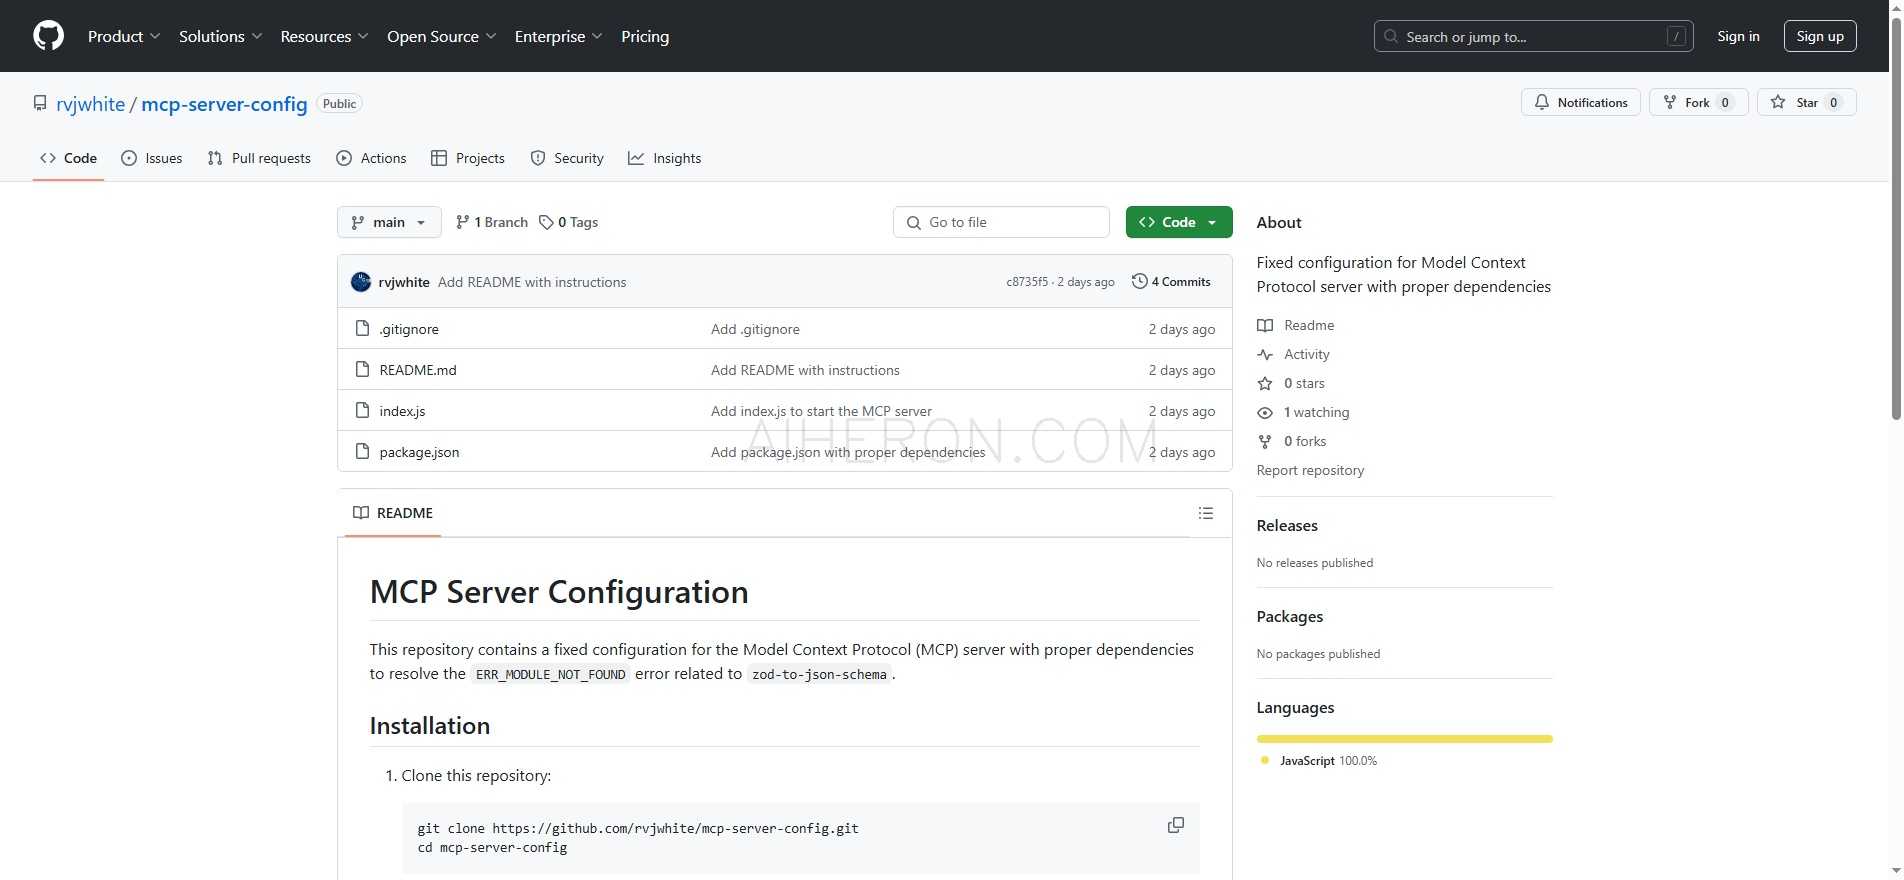1904x880 pixels.
Task: Open the Packages heading link
Action: click(1290, 617)
